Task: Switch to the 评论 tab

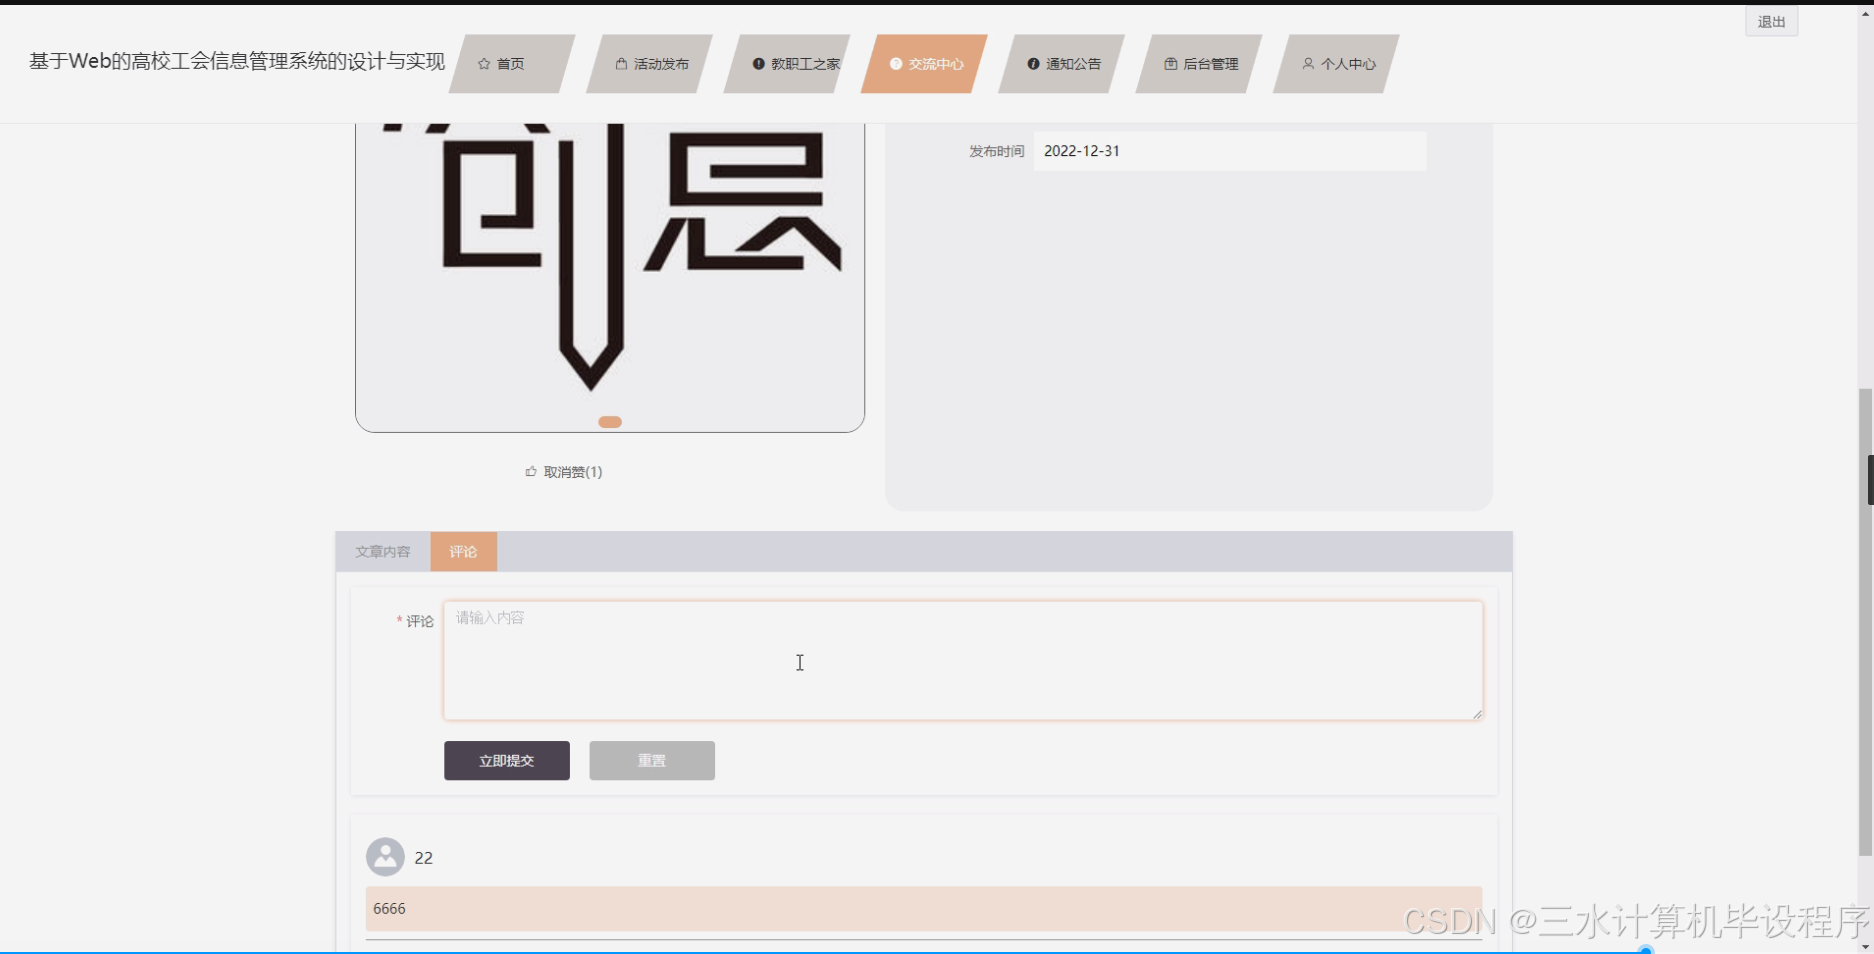Action: [463, 552]
